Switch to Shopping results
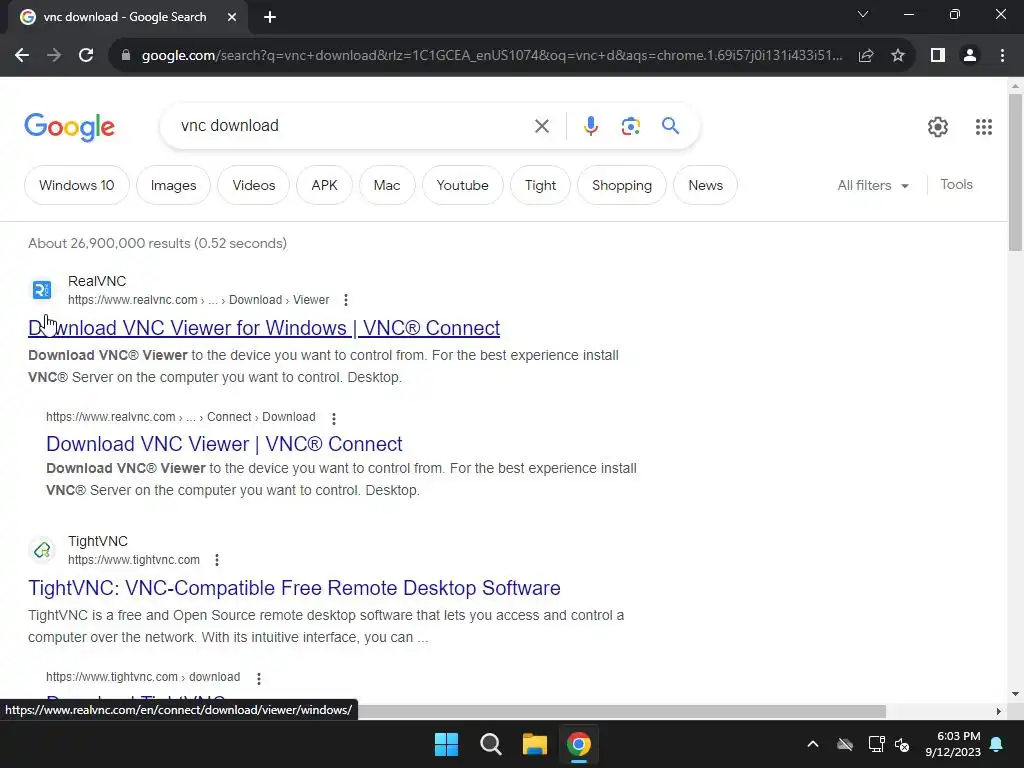The width and height of the screenshot is (1024, 768). tap(622, 185)
